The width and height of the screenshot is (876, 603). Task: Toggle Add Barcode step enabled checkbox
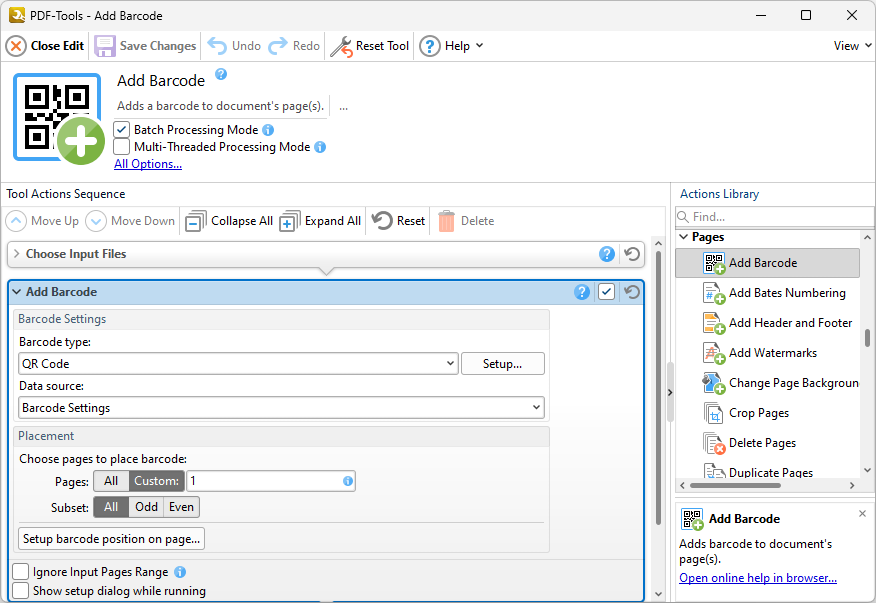point(607,292)
